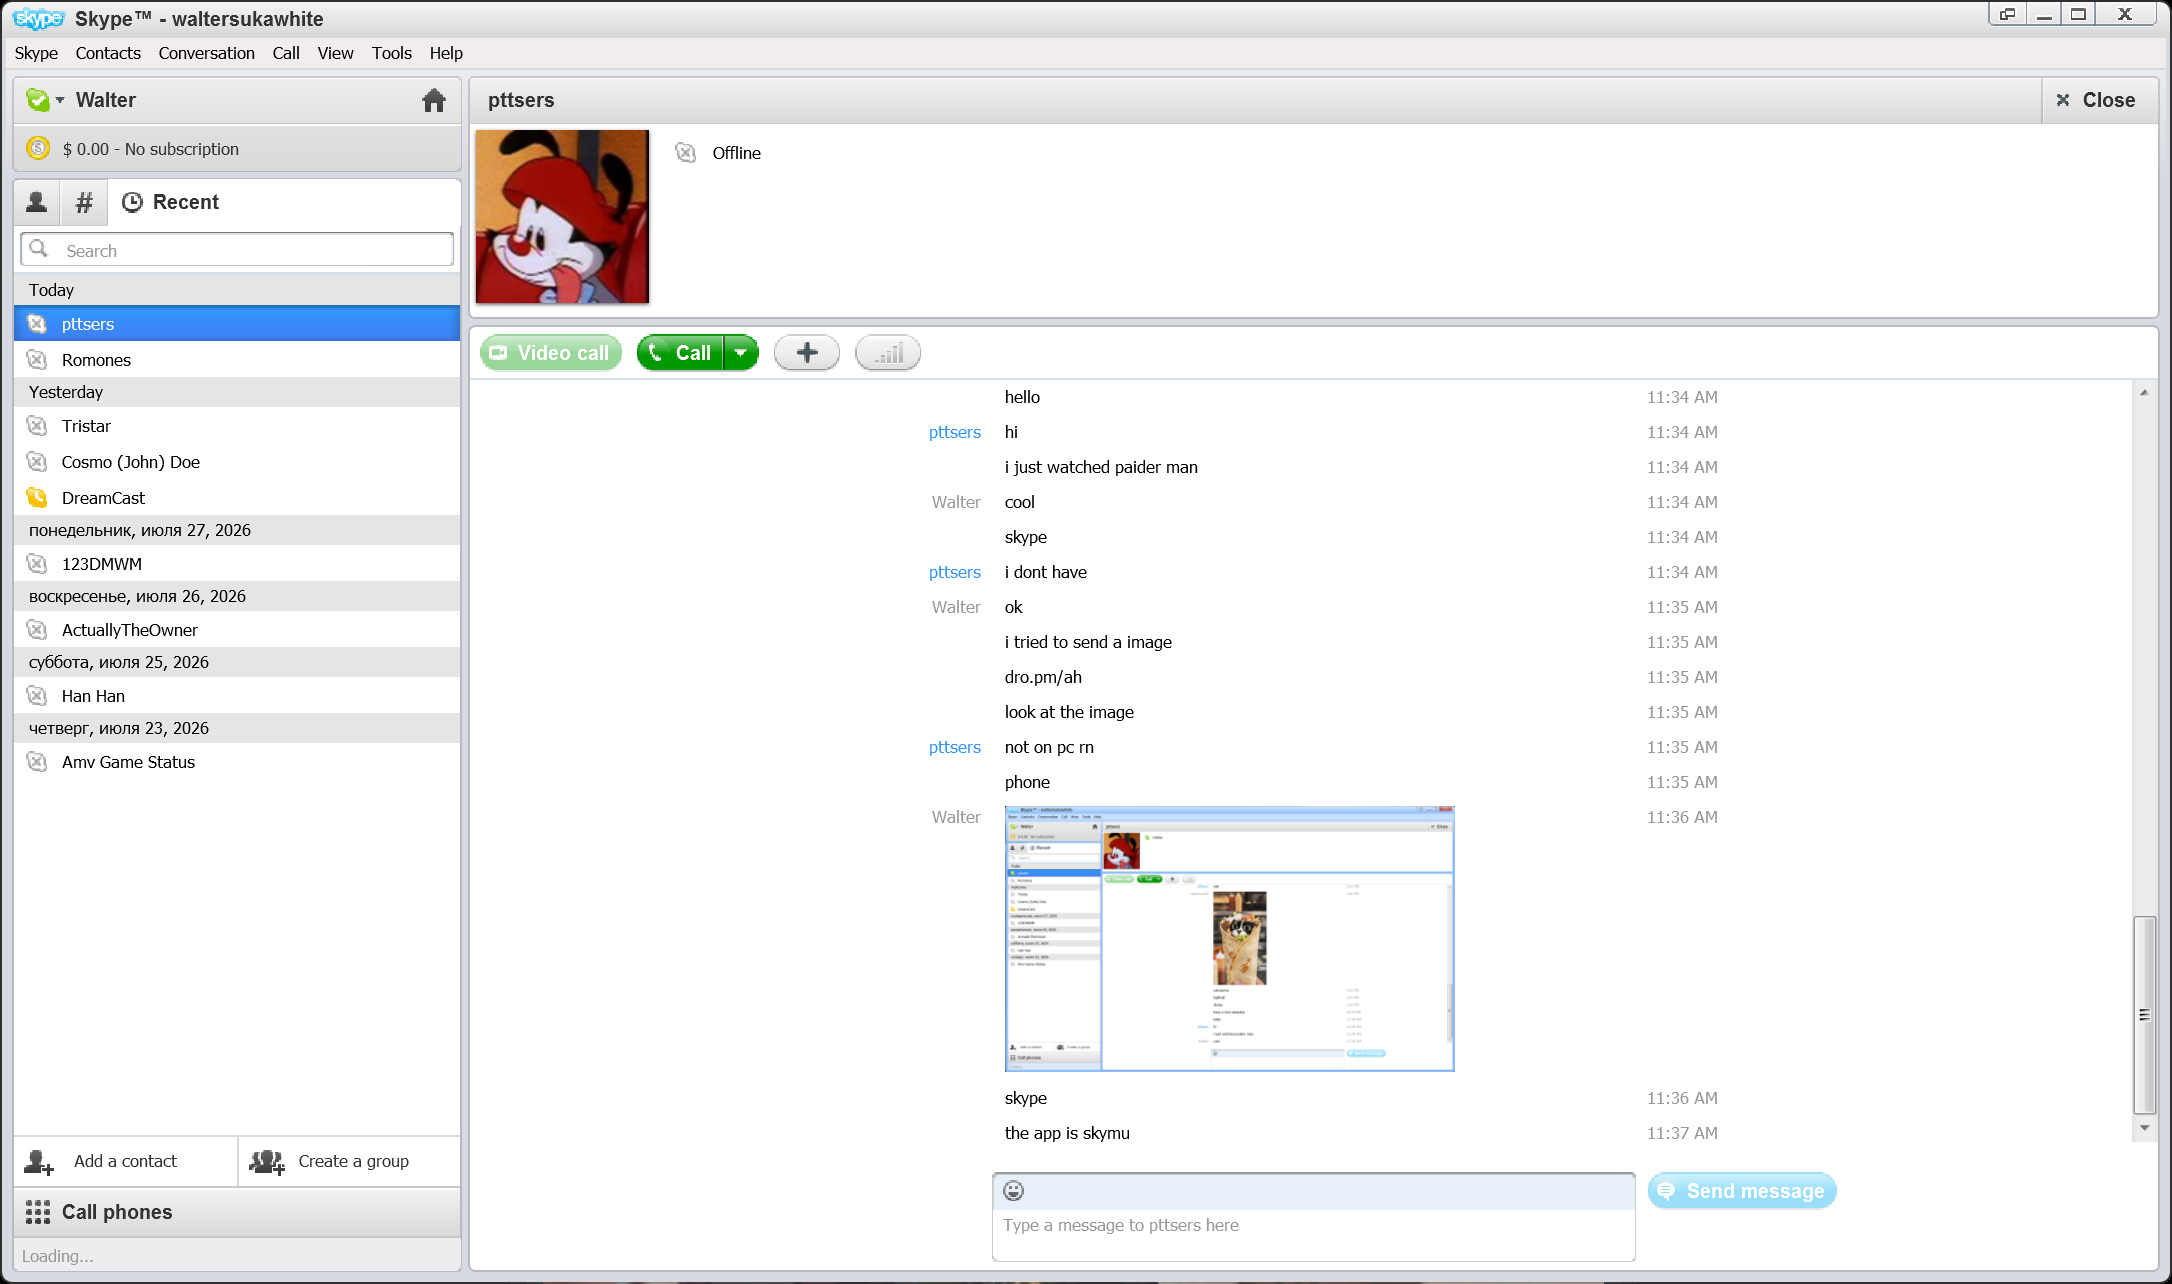
Task: Open Cosmo (John) Doe conversation
Action: (237, 462)
